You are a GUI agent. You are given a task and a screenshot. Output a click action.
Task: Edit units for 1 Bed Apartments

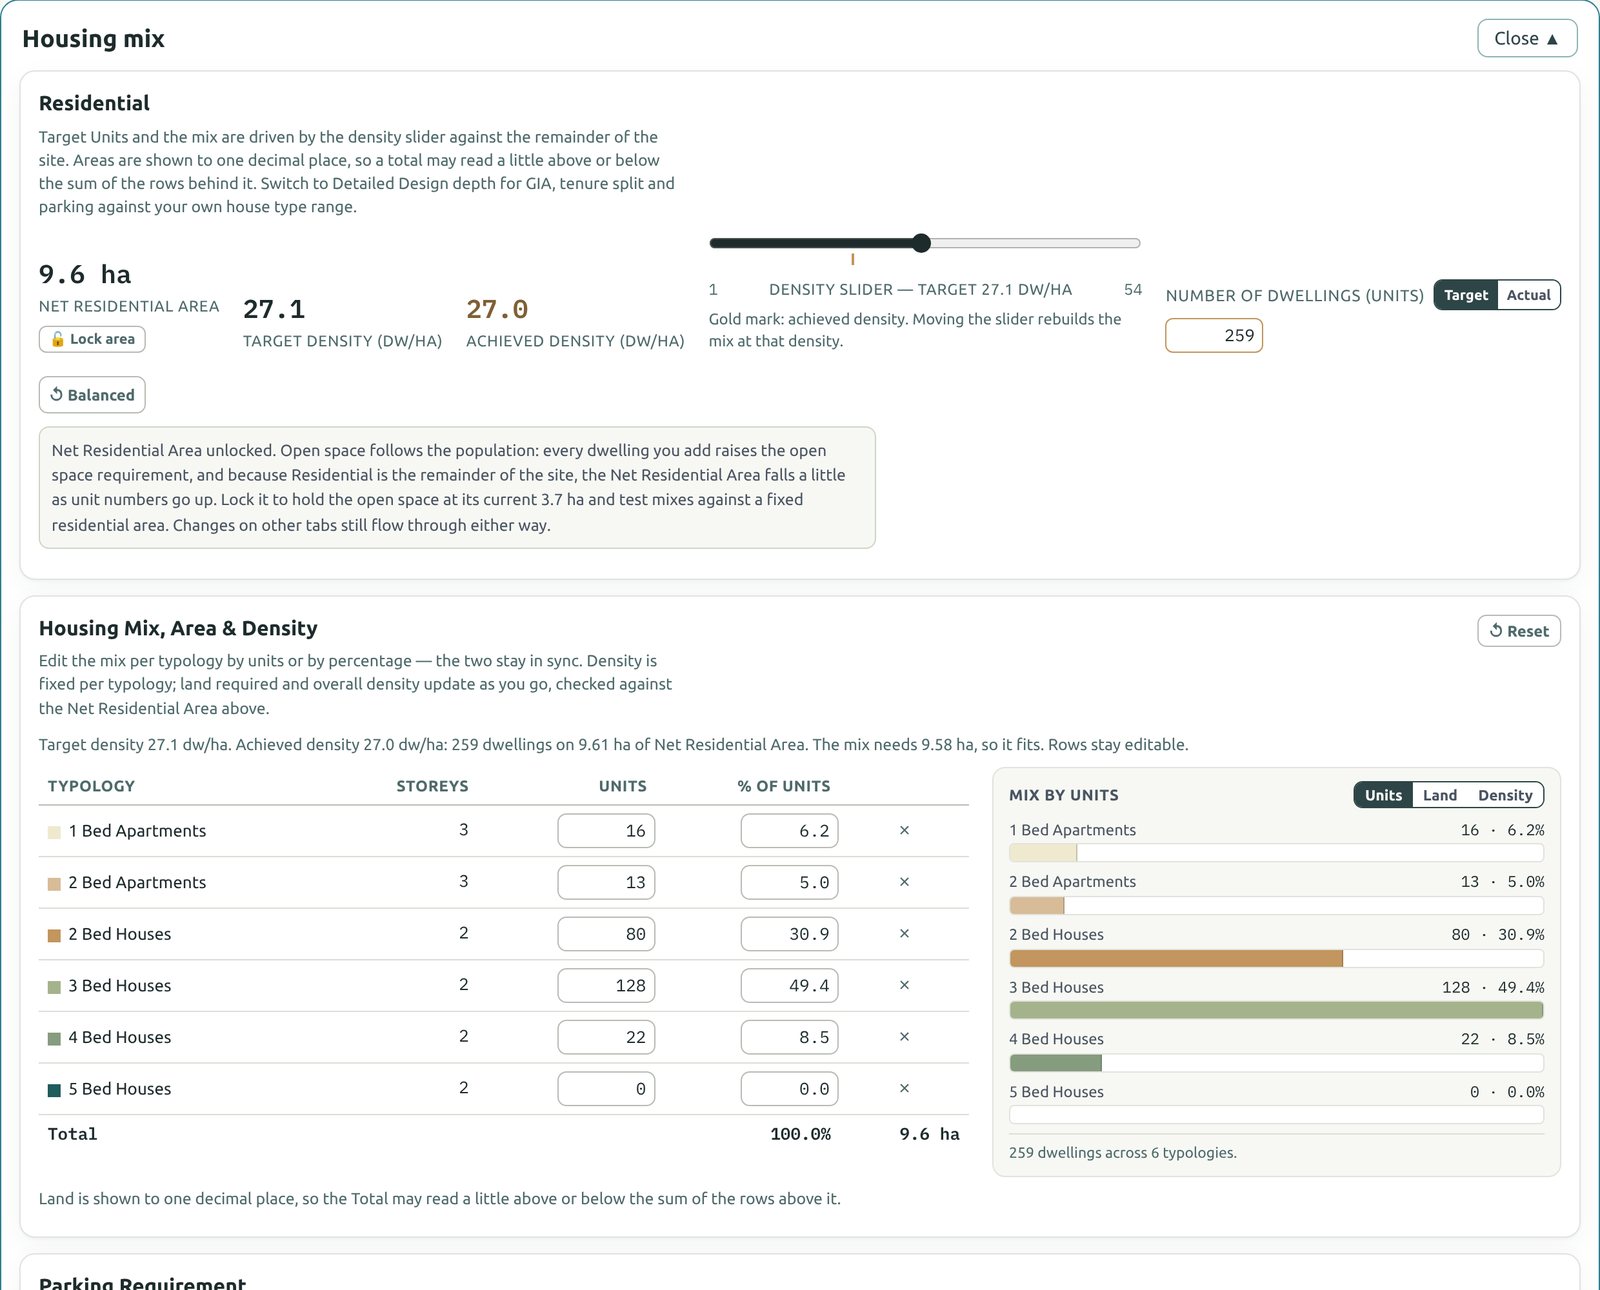[x=606, y=831]
